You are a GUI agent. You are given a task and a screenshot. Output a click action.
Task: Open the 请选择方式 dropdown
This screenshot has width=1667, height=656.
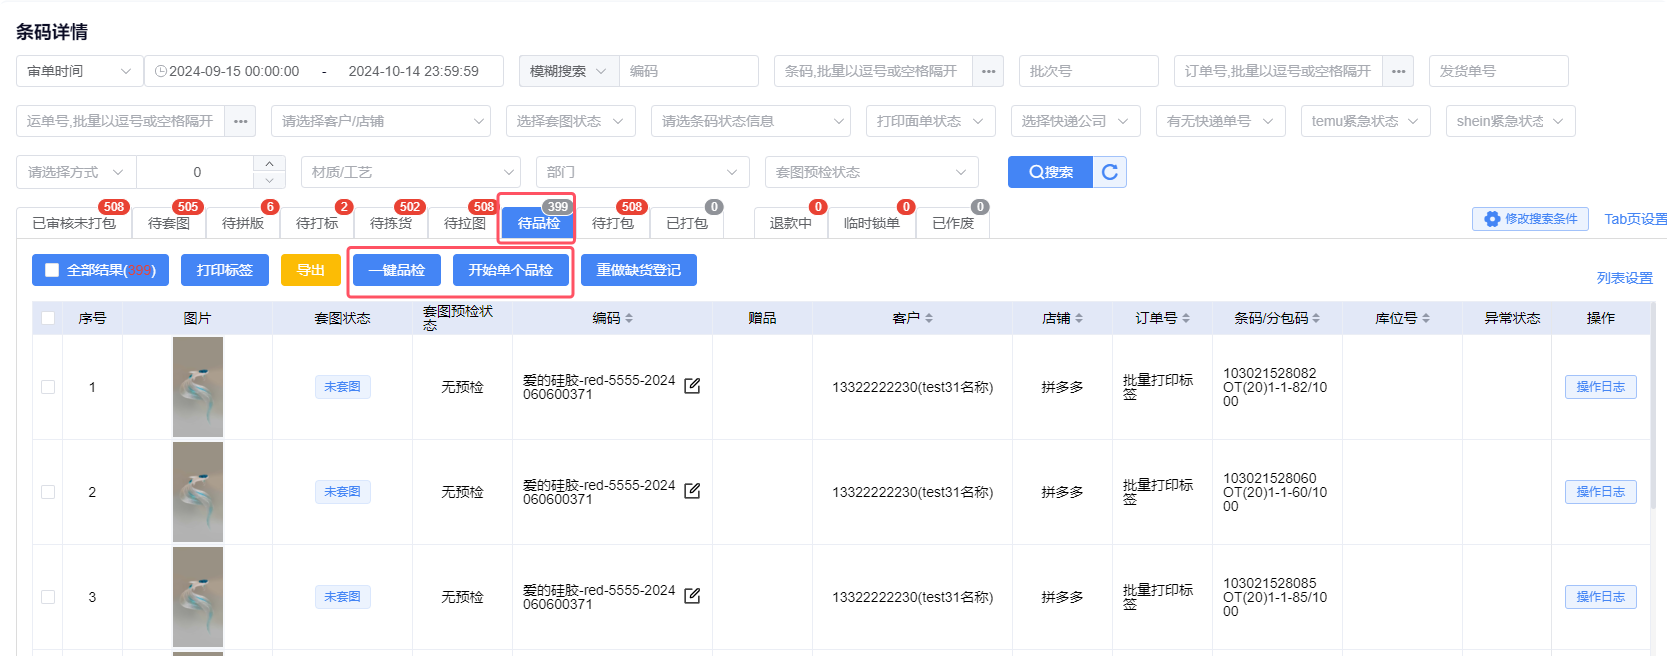(76, 172)
